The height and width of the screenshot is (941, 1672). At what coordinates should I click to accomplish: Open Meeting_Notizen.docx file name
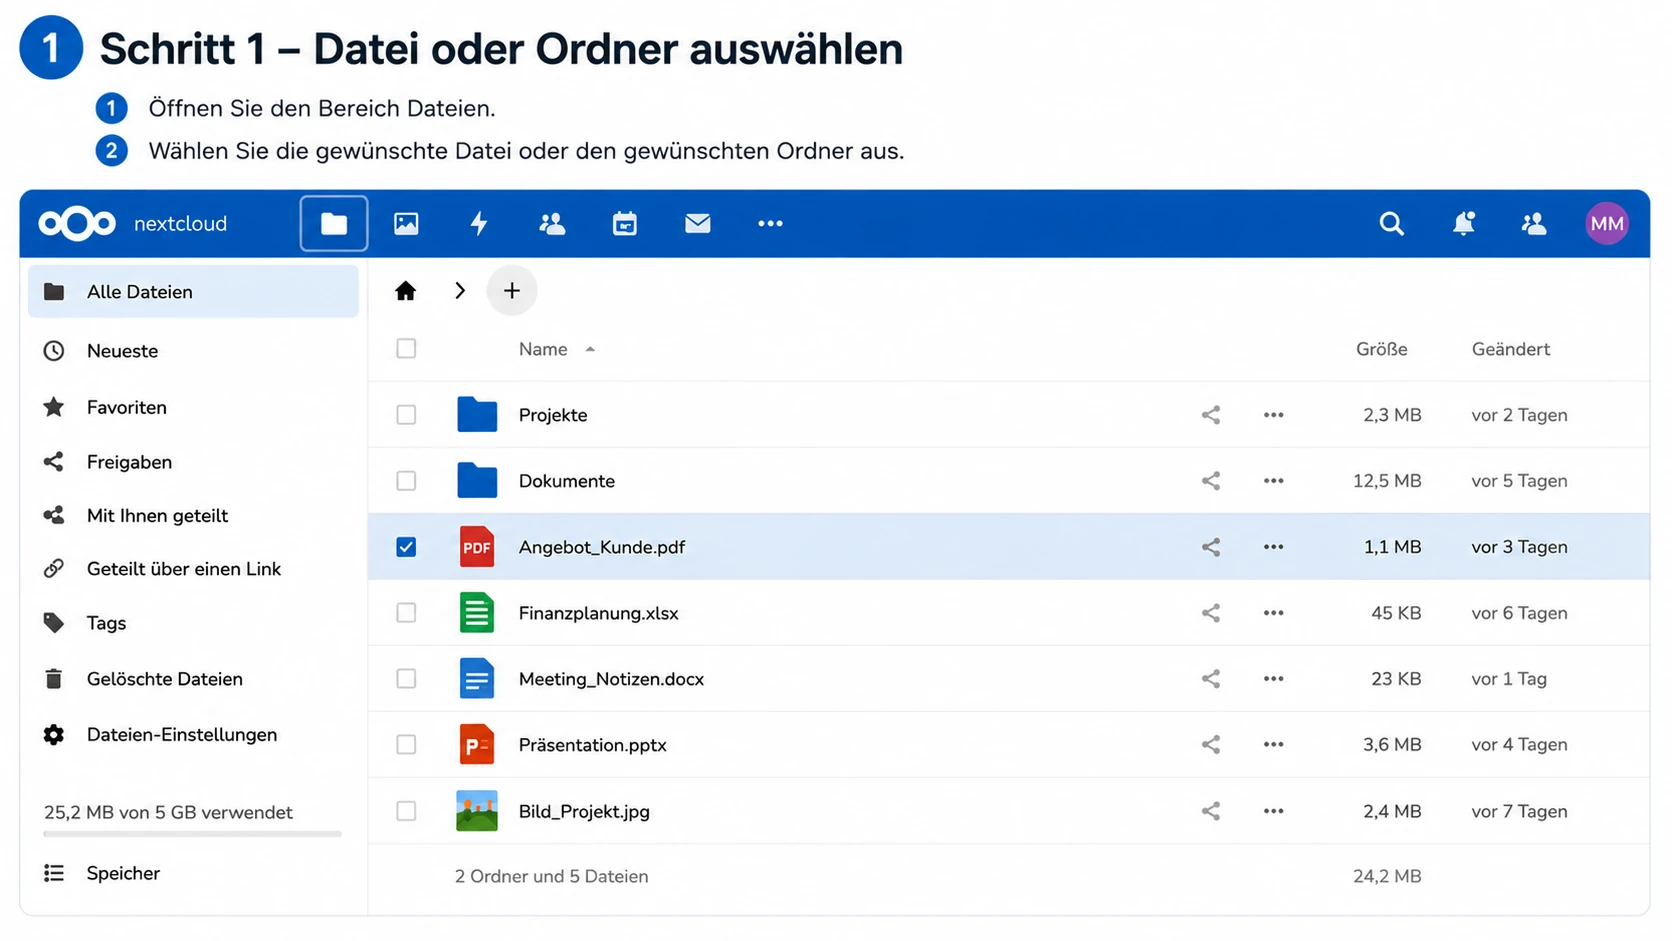[x=611, y=679]
